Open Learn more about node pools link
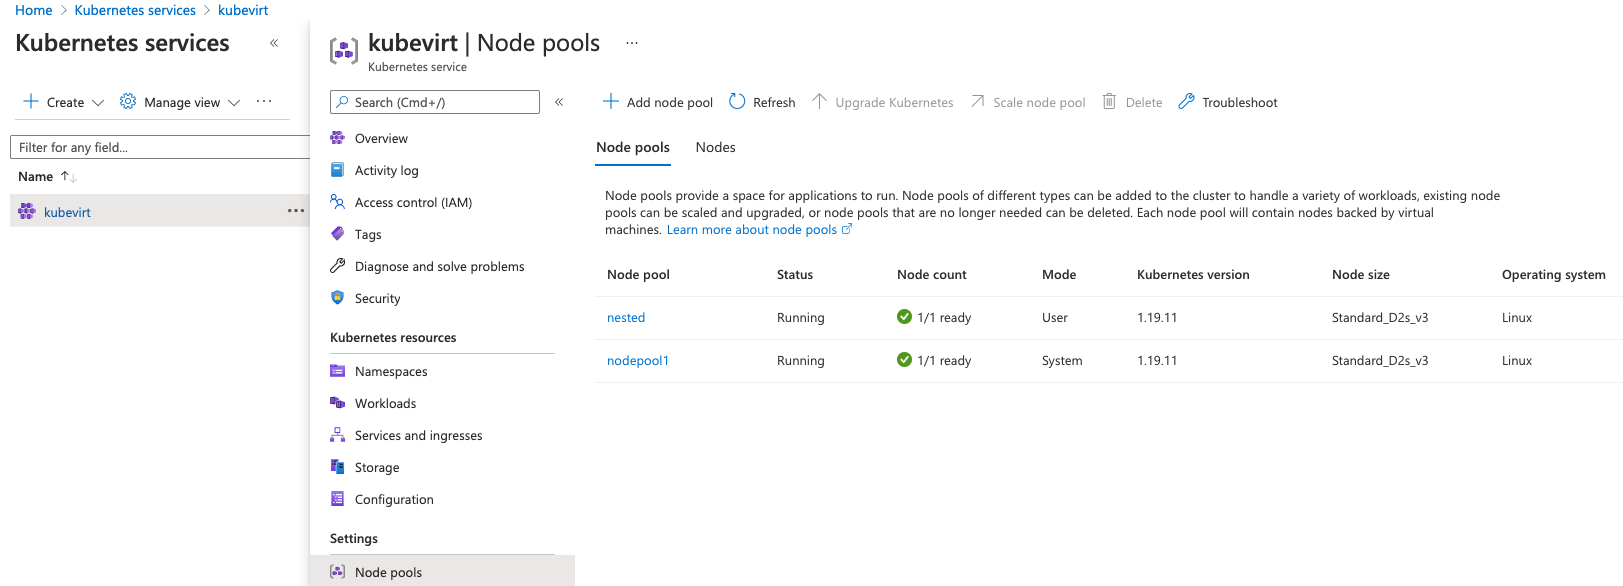 (759, 229)
